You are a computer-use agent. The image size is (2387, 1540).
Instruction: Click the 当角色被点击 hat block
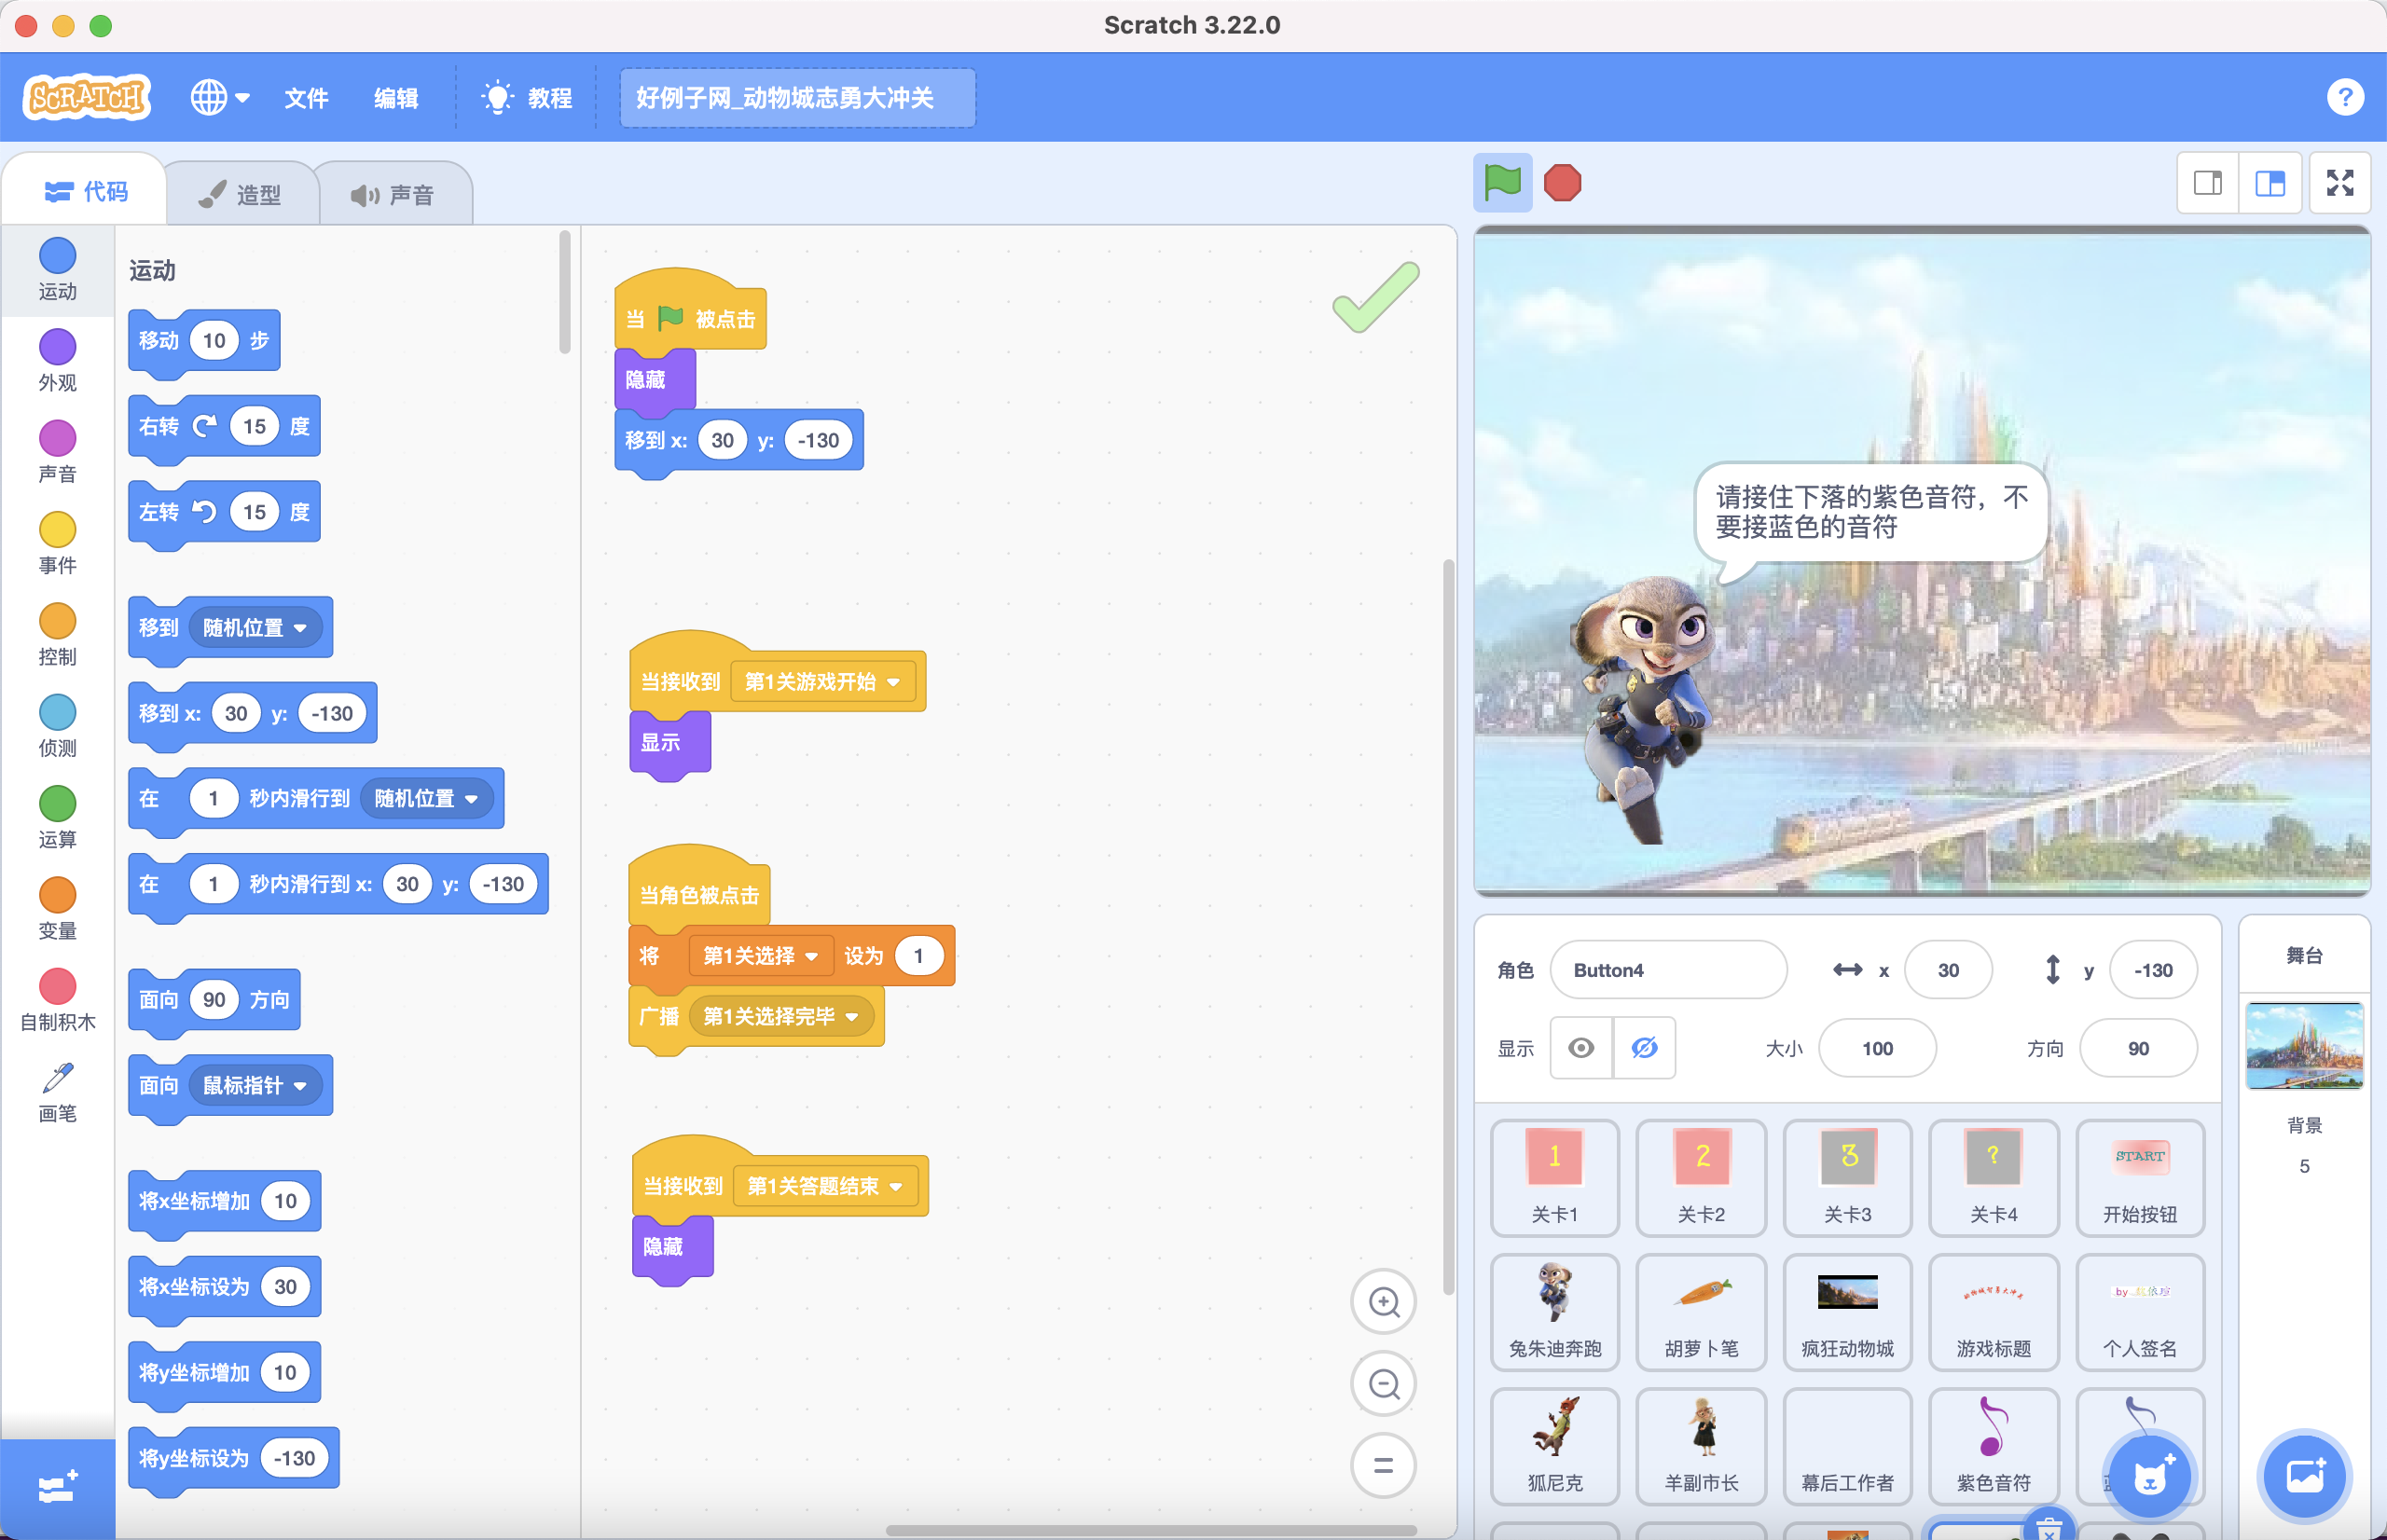pyautogui.click(x=699, y=885)
